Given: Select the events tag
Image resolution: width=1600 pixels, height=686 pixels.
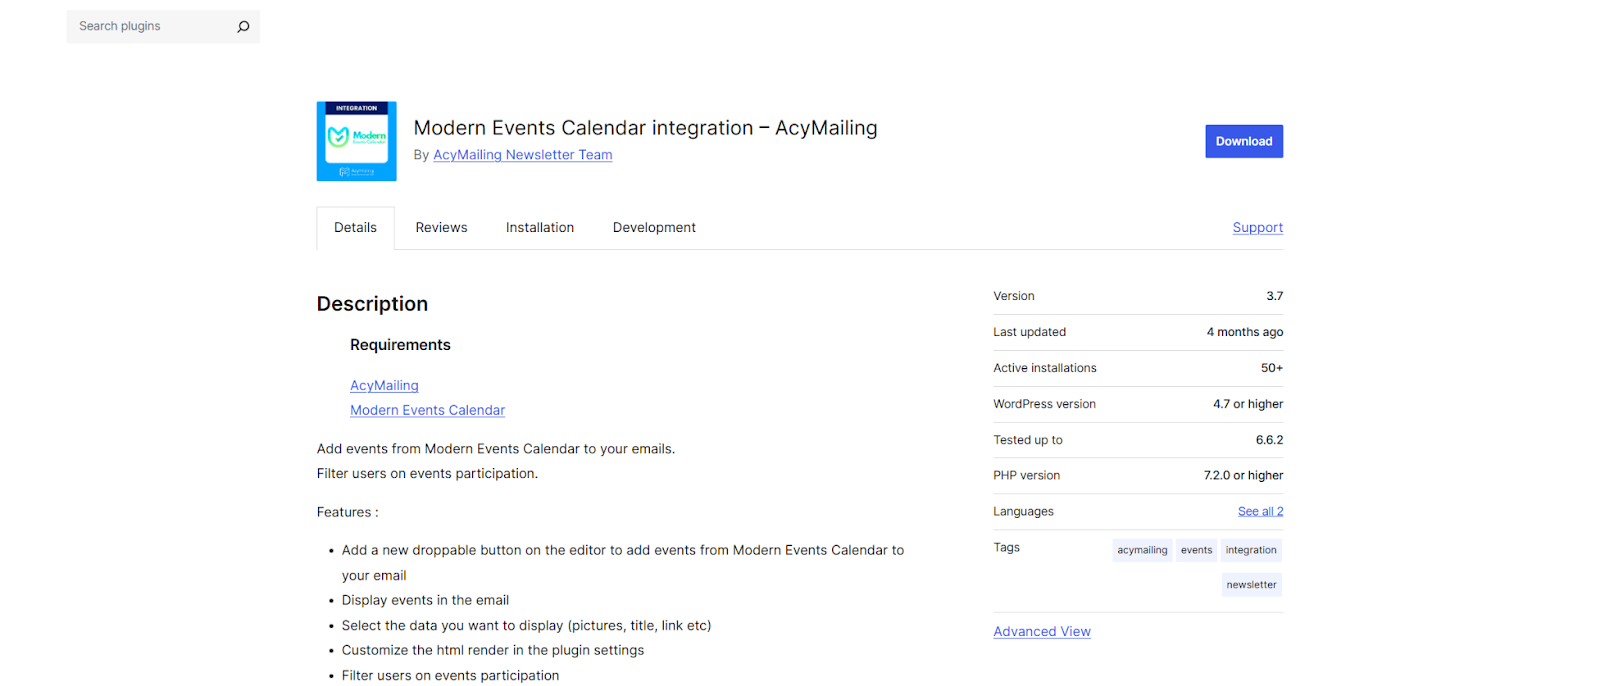Looking at the screenshot, I should coord(1196,550).
